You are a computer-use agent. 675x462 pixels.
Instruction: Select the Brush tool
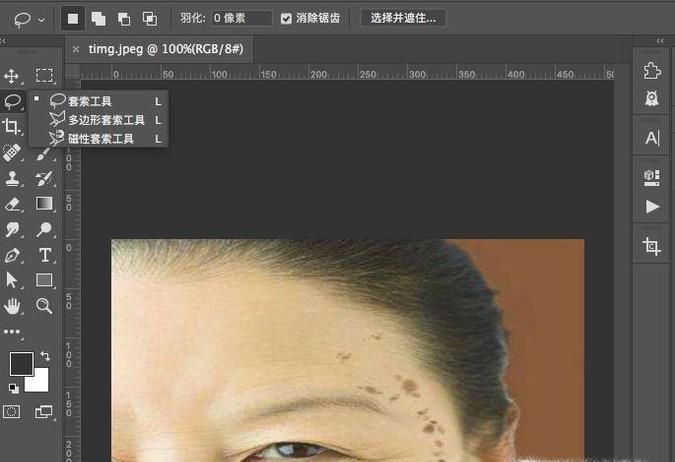(x=44, y=153)
